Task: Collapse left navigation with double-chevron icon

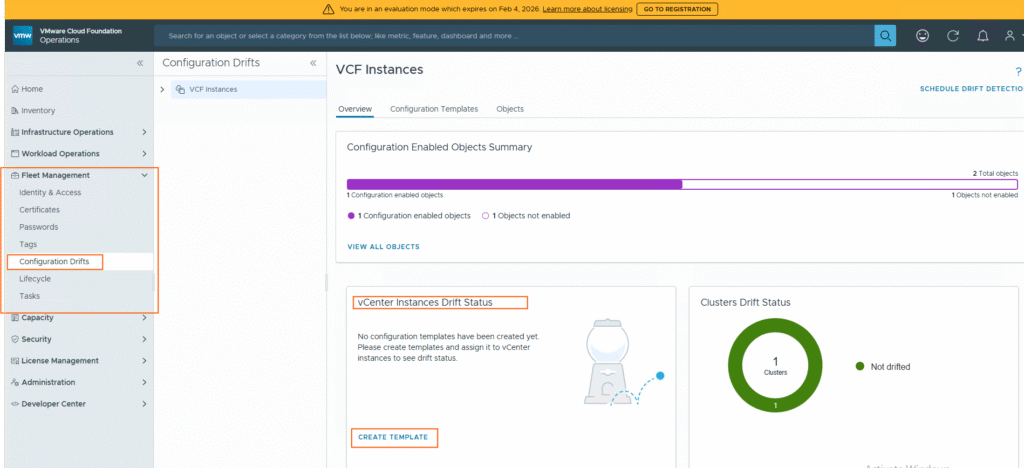Action: (140, 63)
